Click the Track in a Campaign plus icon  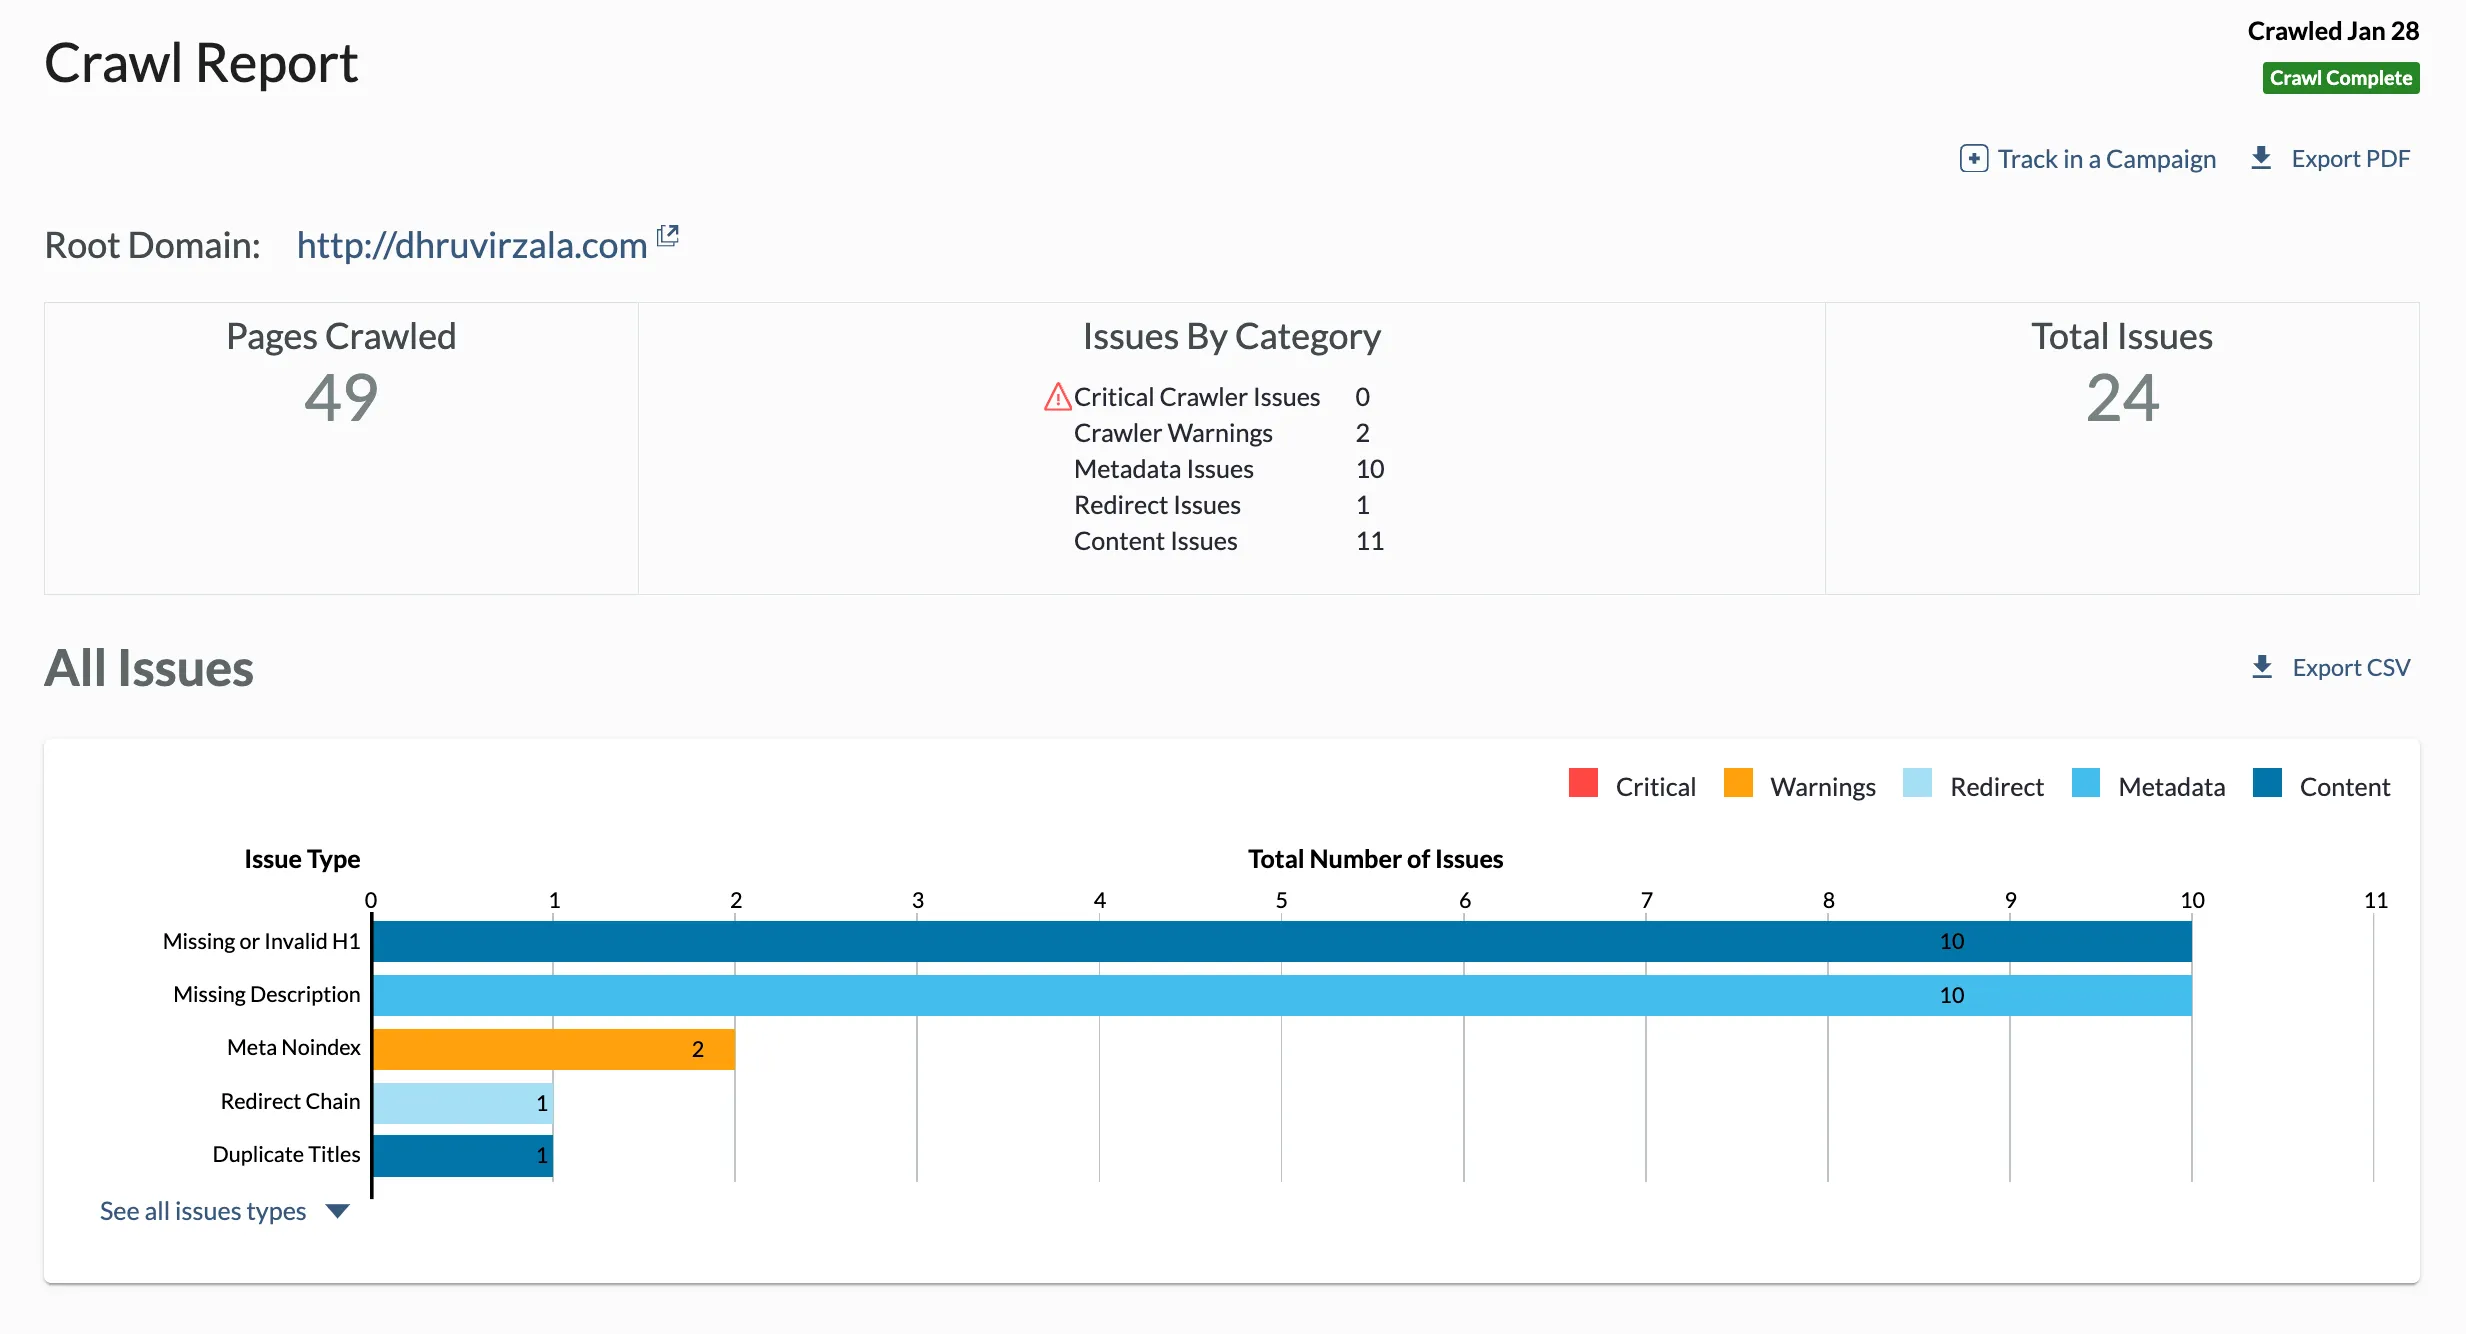(1973, 159)
